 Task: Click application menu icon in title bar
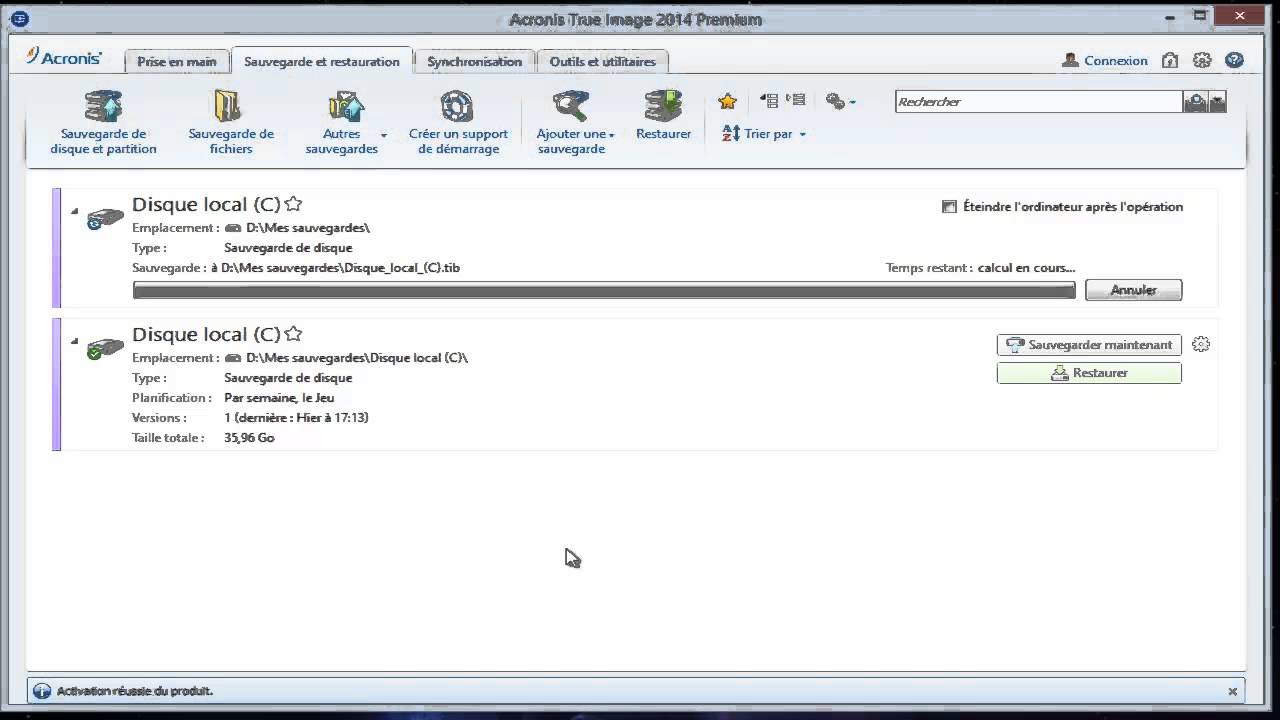(18, 18)
